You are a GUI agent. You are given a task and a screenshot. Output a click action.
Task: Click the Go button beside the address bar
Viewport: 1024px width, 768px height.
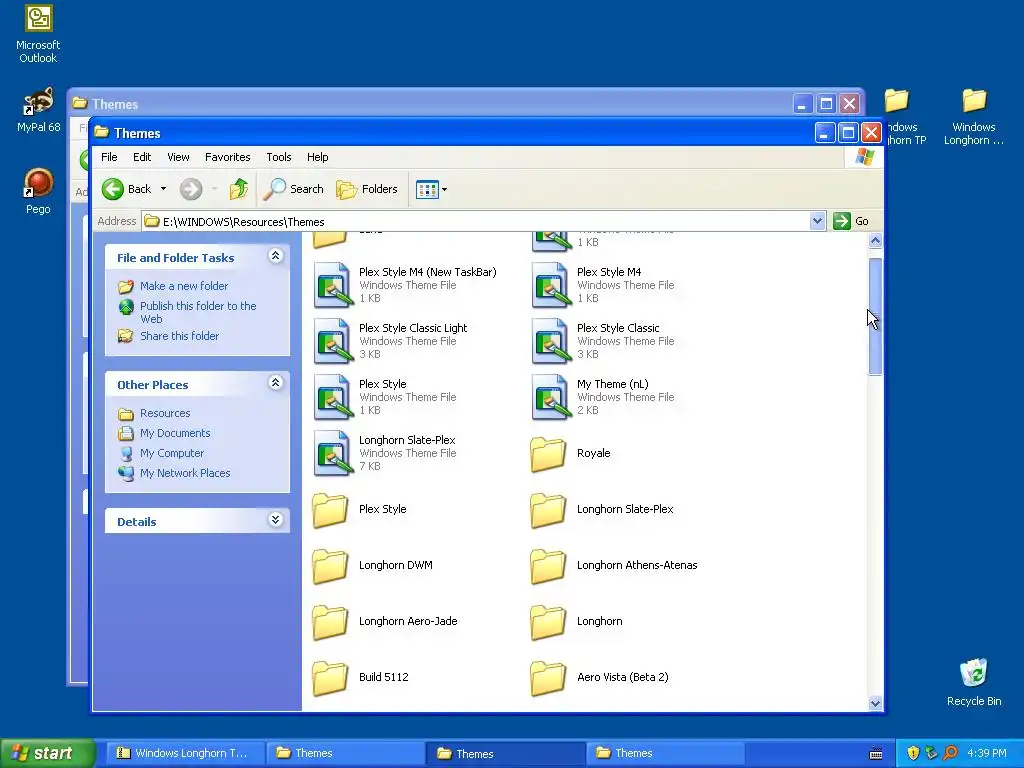[x=852, y=221]
